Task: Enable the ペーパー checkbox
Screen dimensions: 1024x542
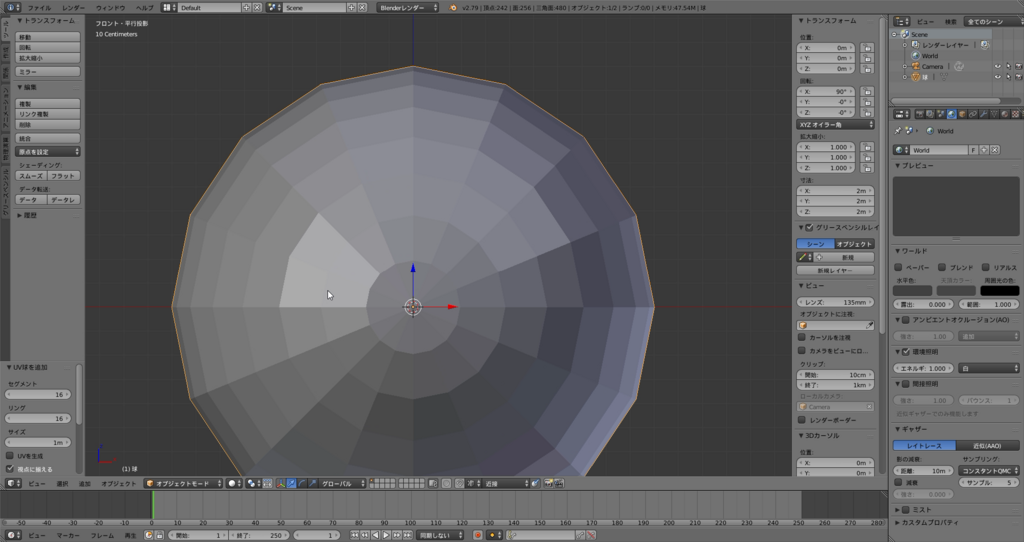Action: (x=899, y=267)
